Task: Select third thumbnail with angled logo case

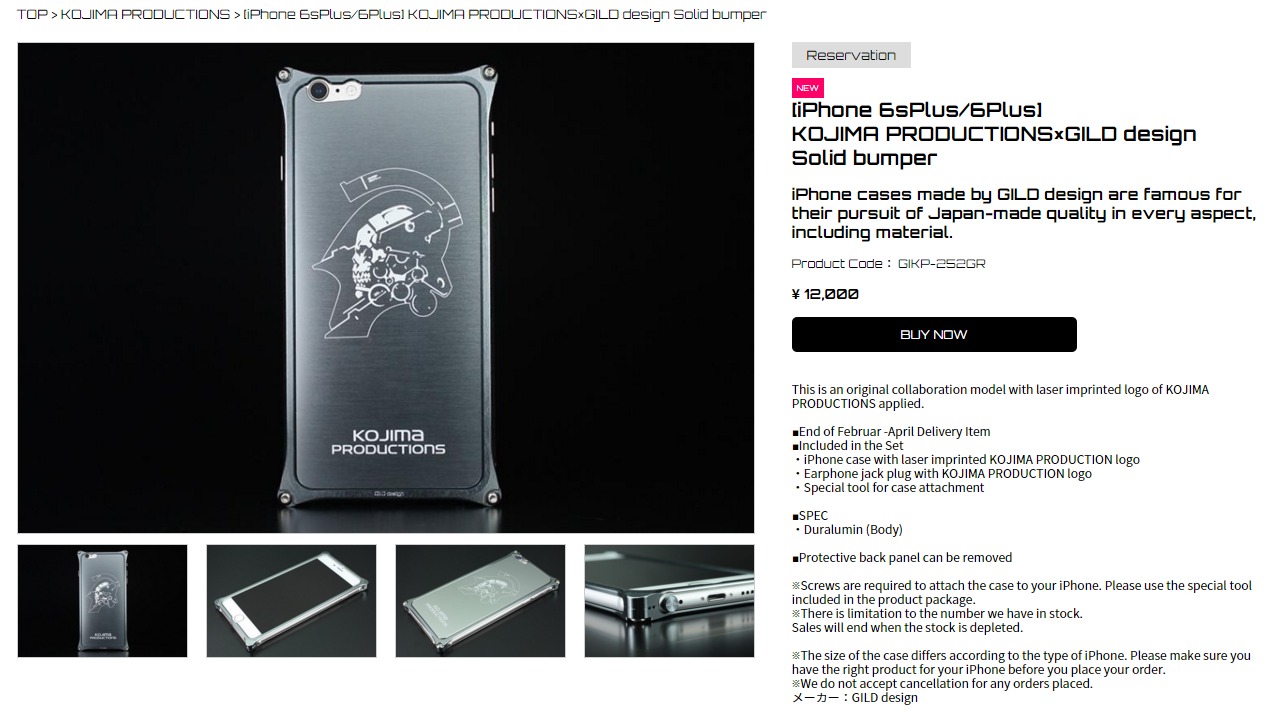Action: point(480,601)
